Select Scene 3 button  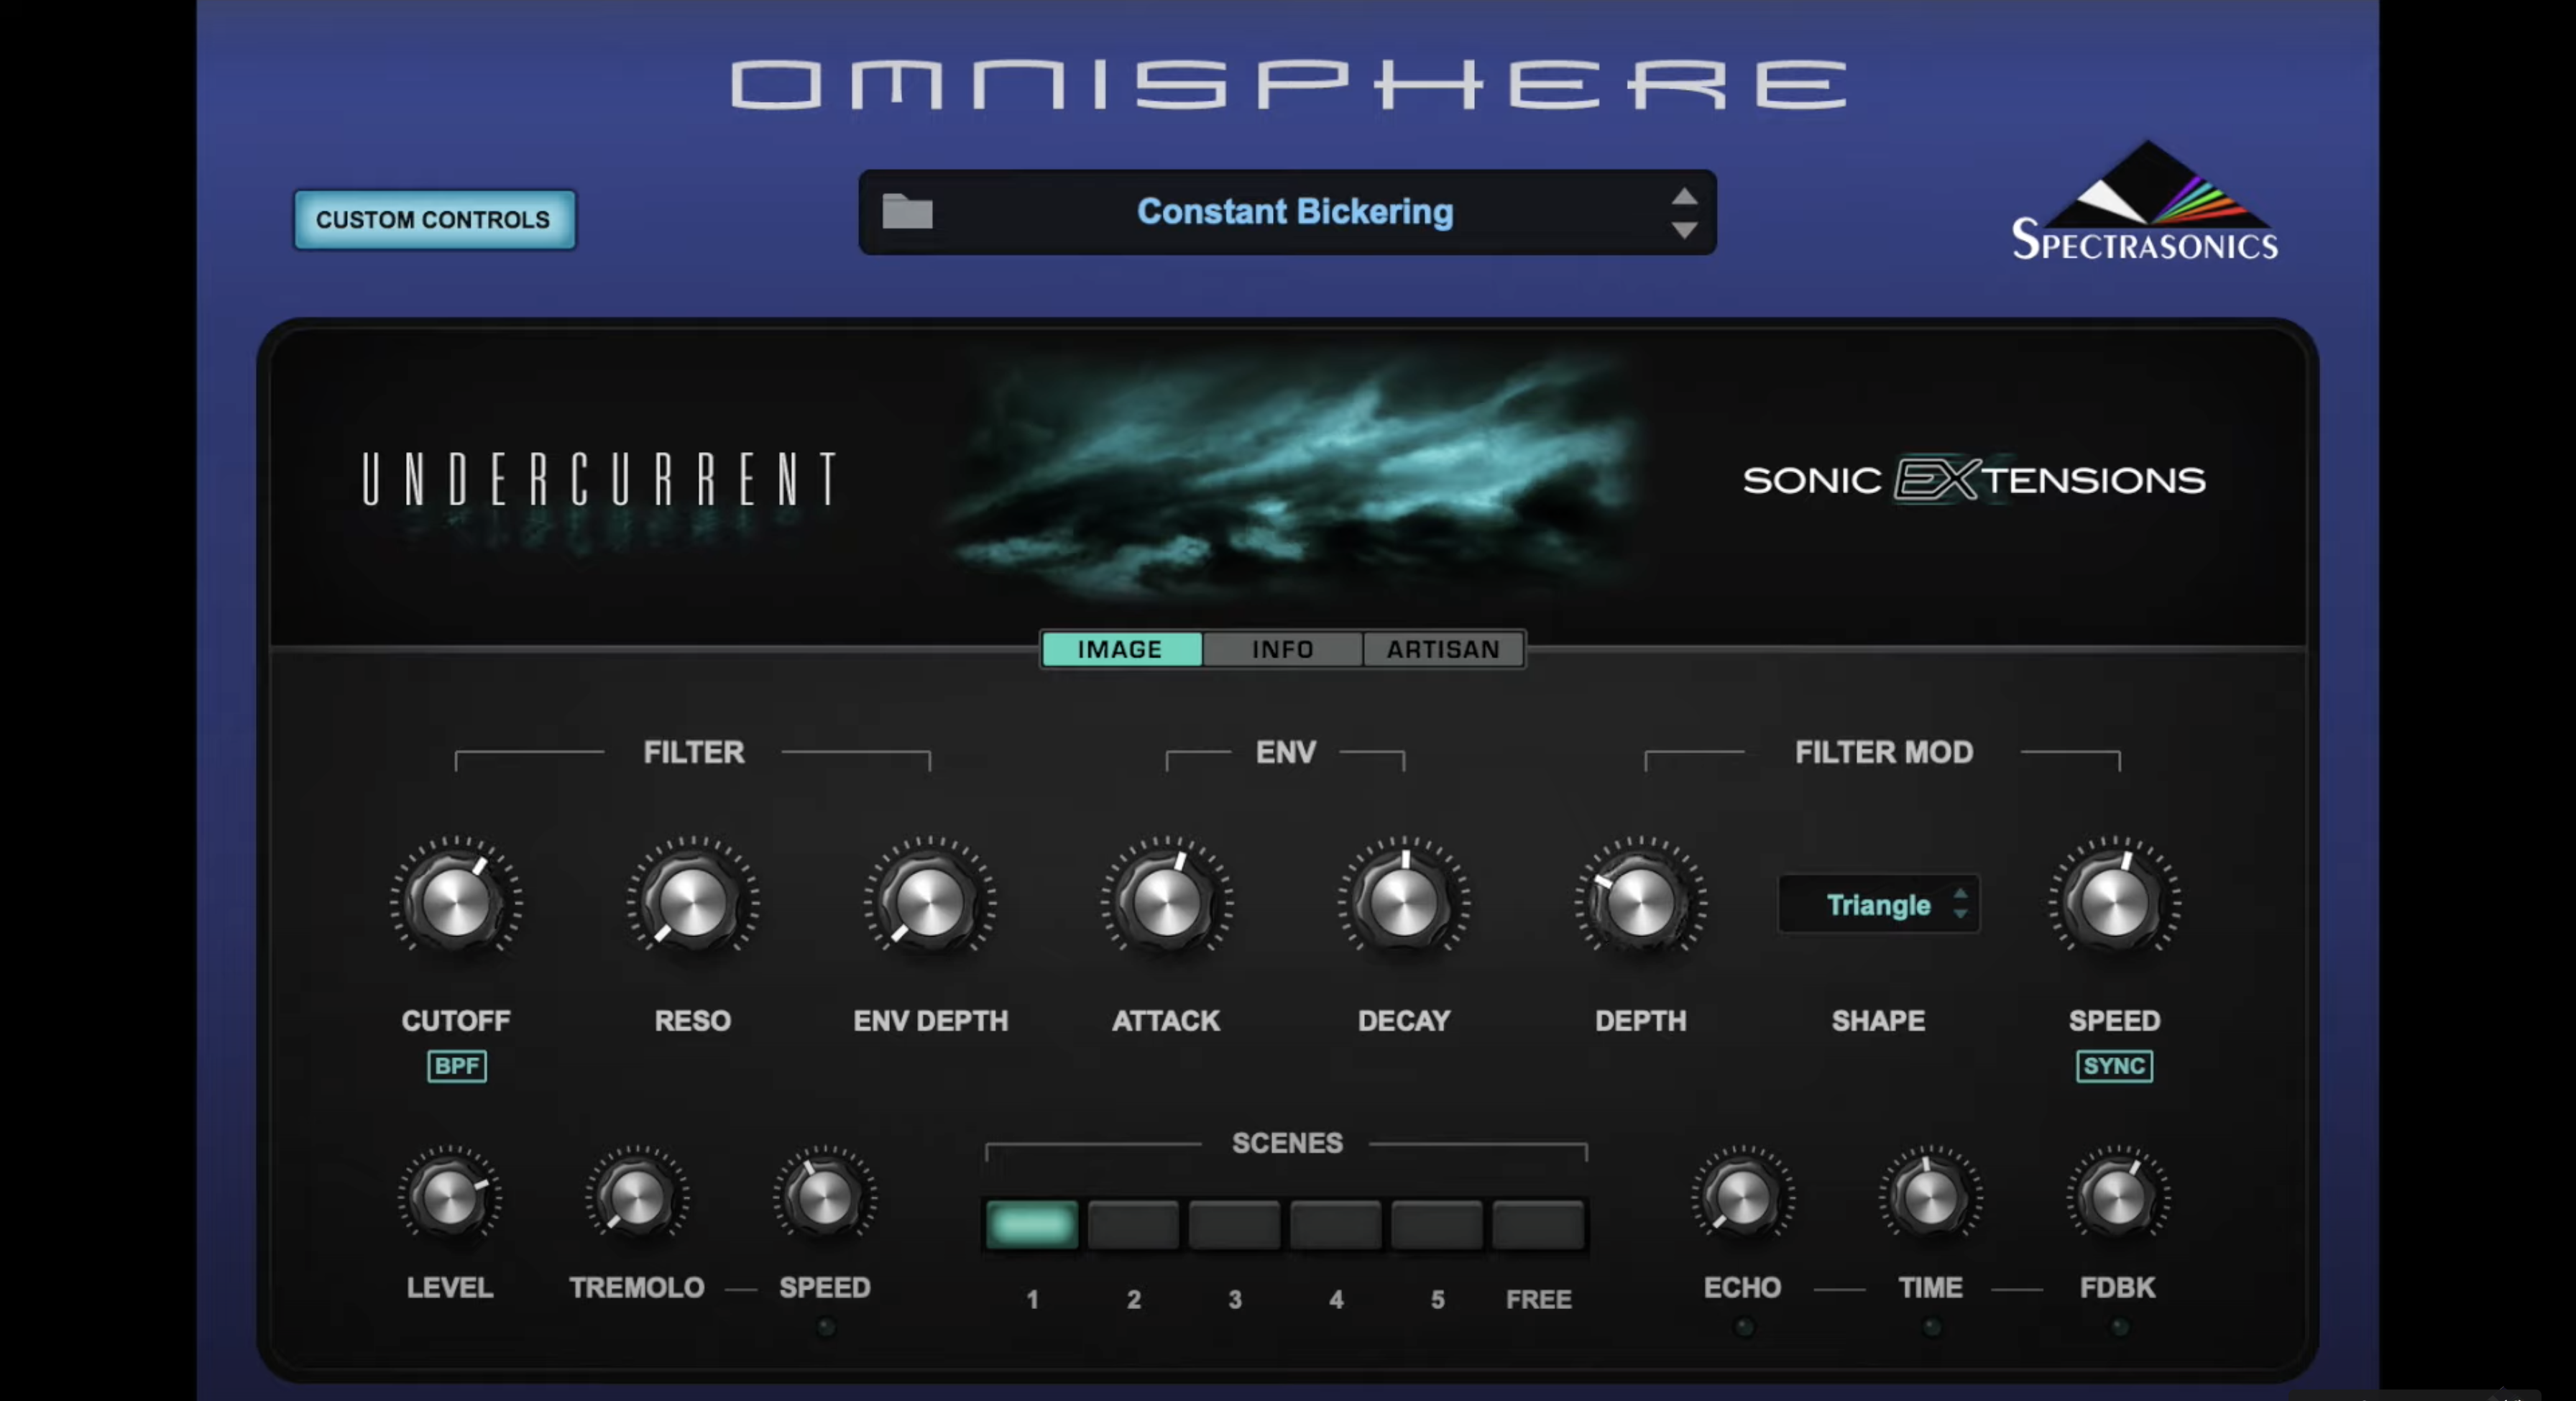click(1234, 1225)
